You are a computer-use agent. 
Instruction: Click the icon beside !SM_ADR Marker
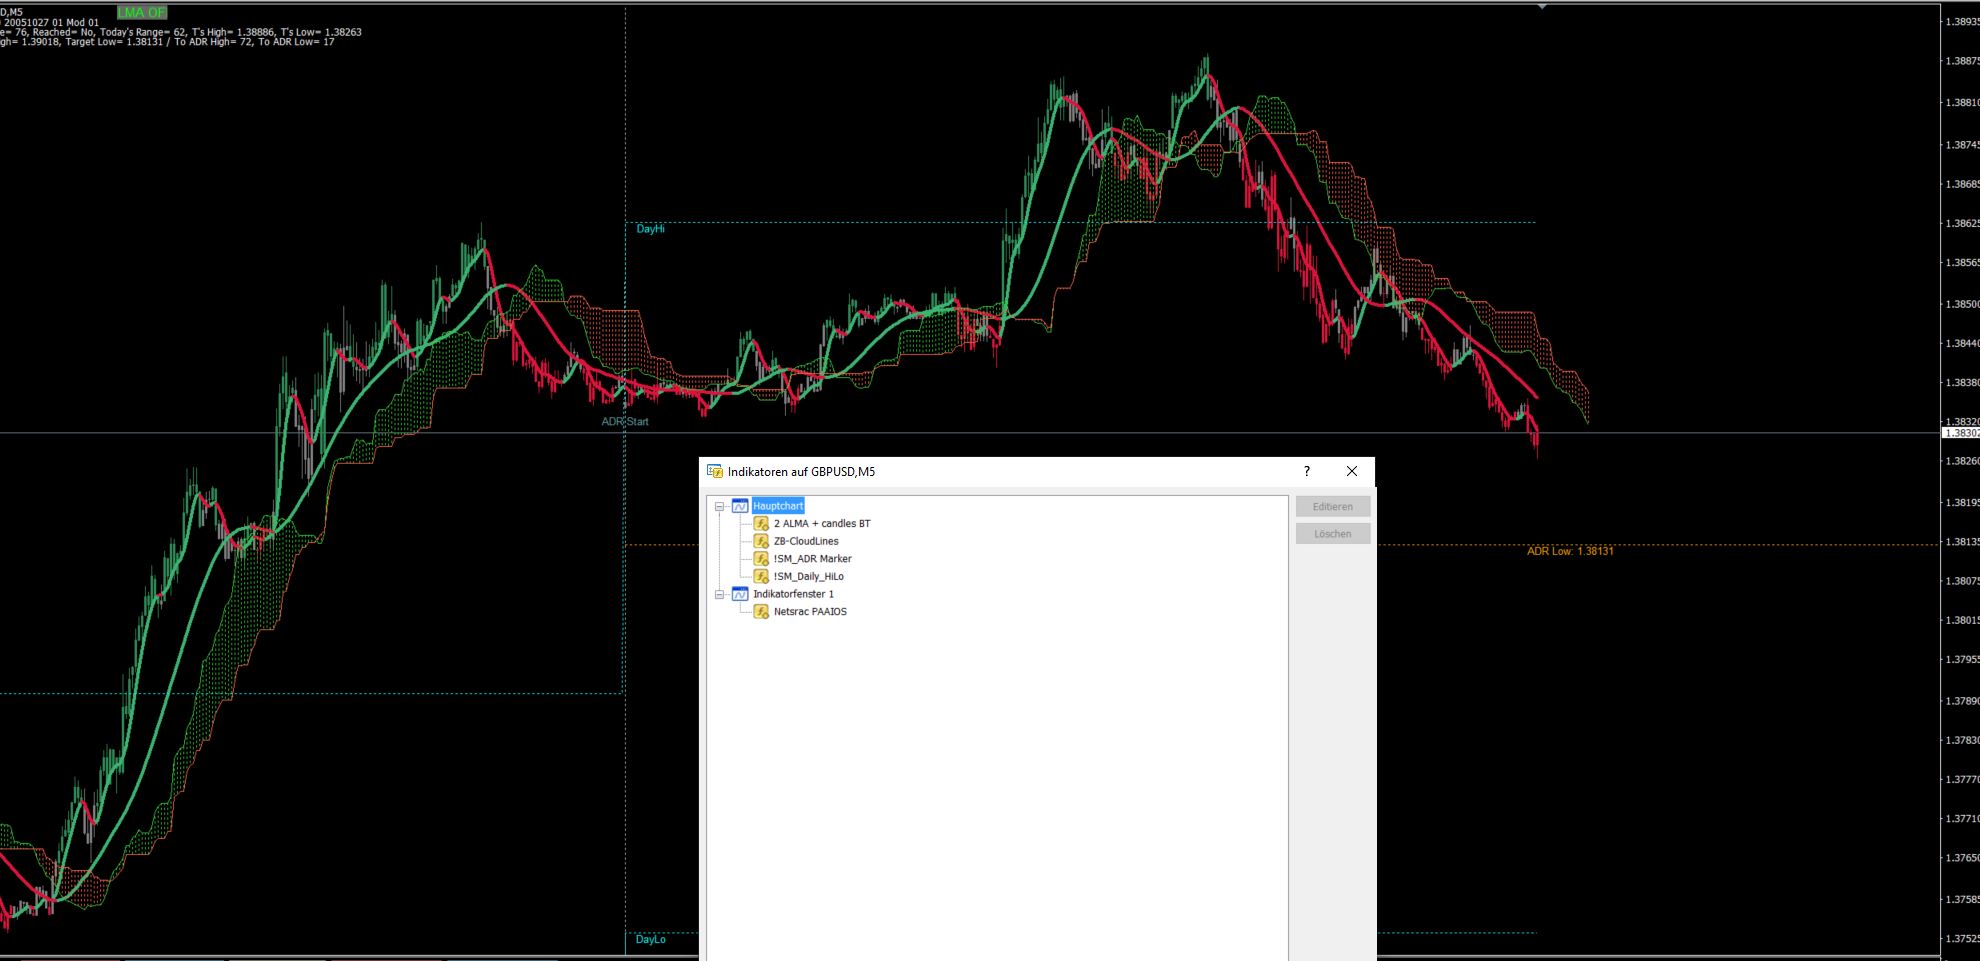tap(761, 559)
